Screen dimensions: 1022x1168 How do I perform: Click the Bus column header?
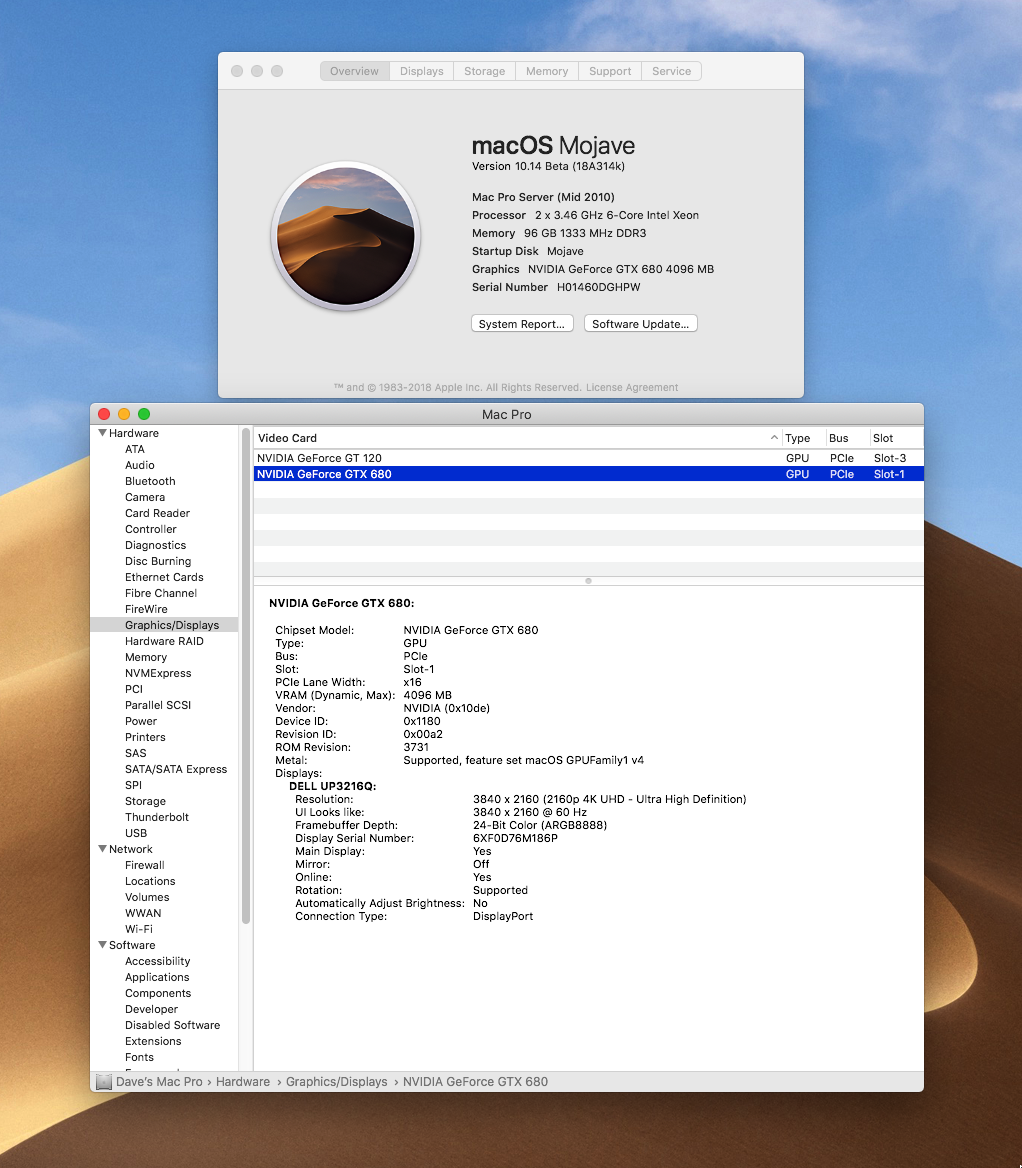(x=847, y=438)
